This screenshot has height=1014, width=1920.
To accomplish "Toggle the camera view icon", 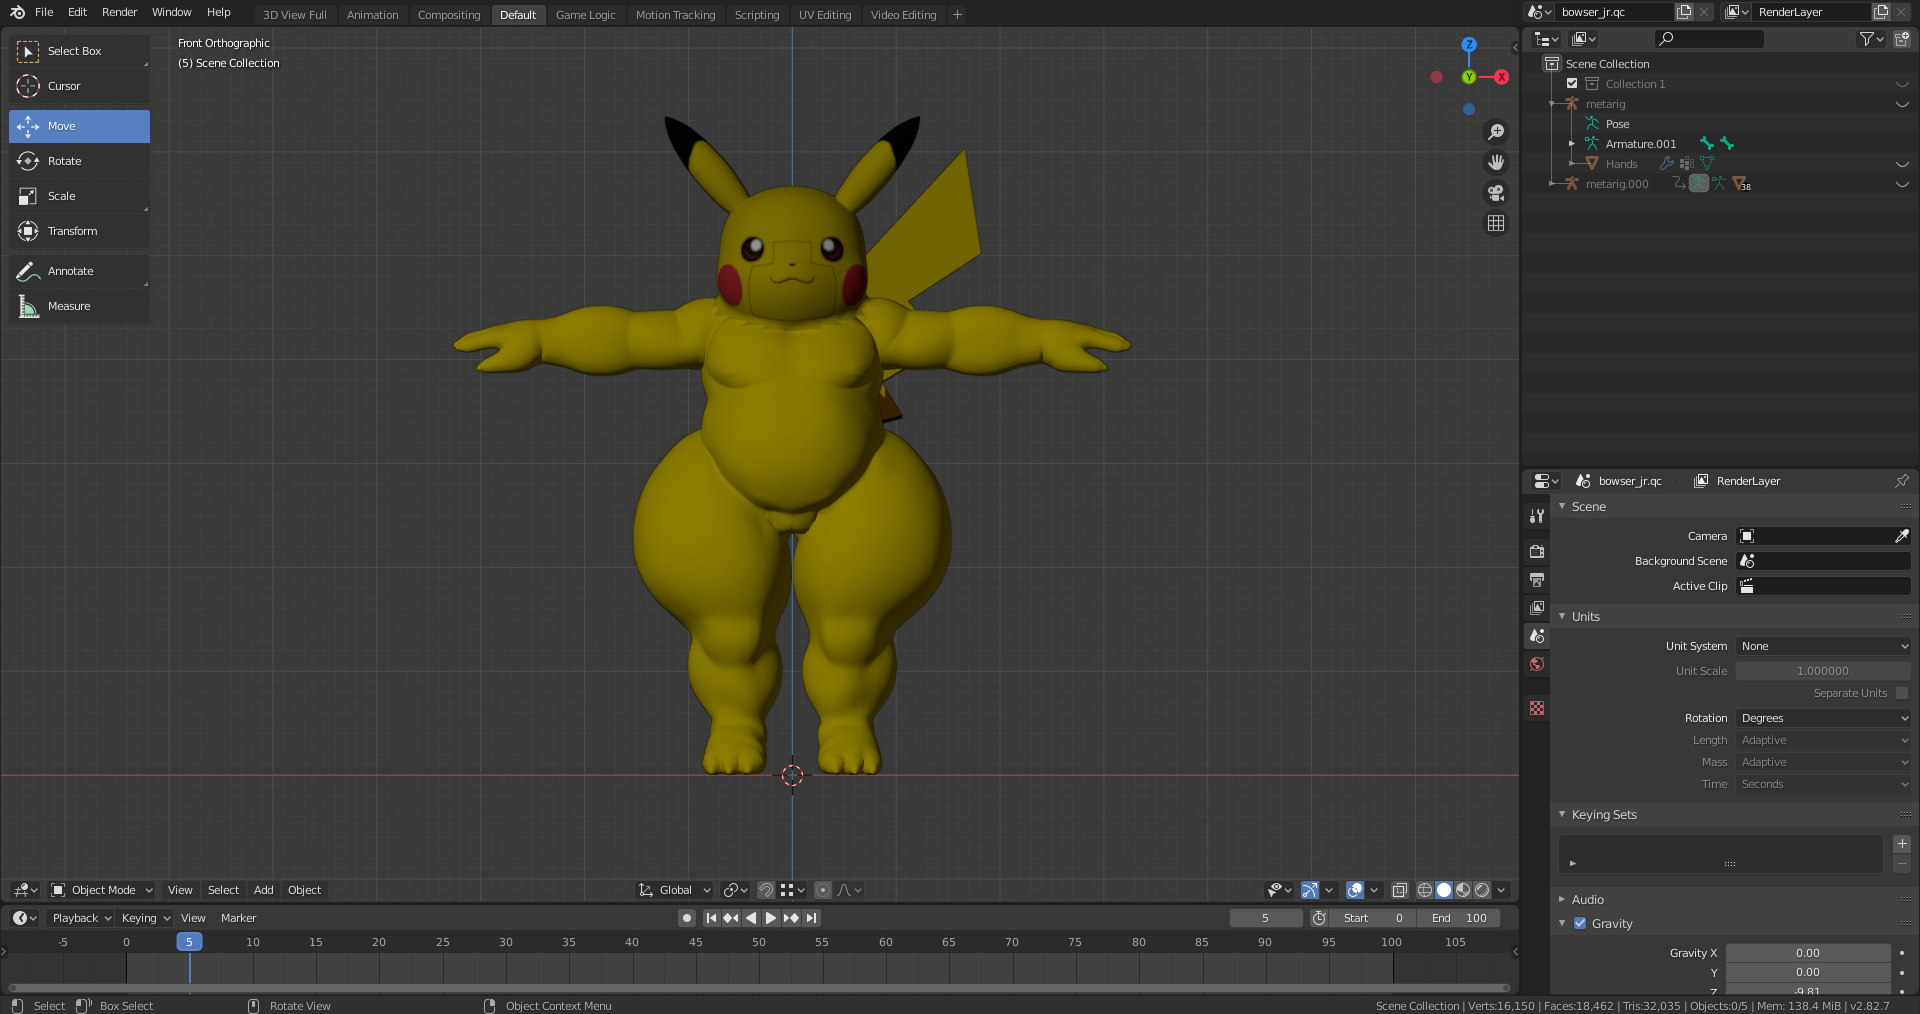I will [1496, 193].
